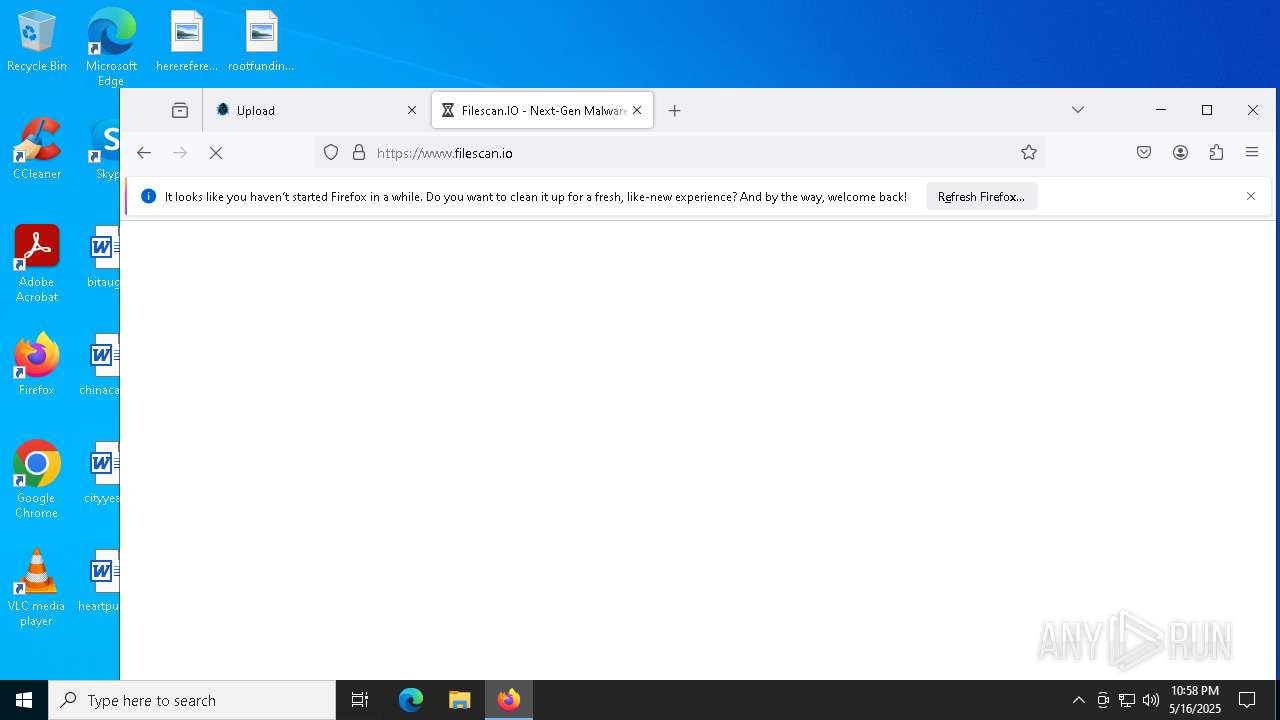This screenshot has height=720, width=1280.
Task: Select the Google Chrome desktop shortcut
Action: (37, 480)
